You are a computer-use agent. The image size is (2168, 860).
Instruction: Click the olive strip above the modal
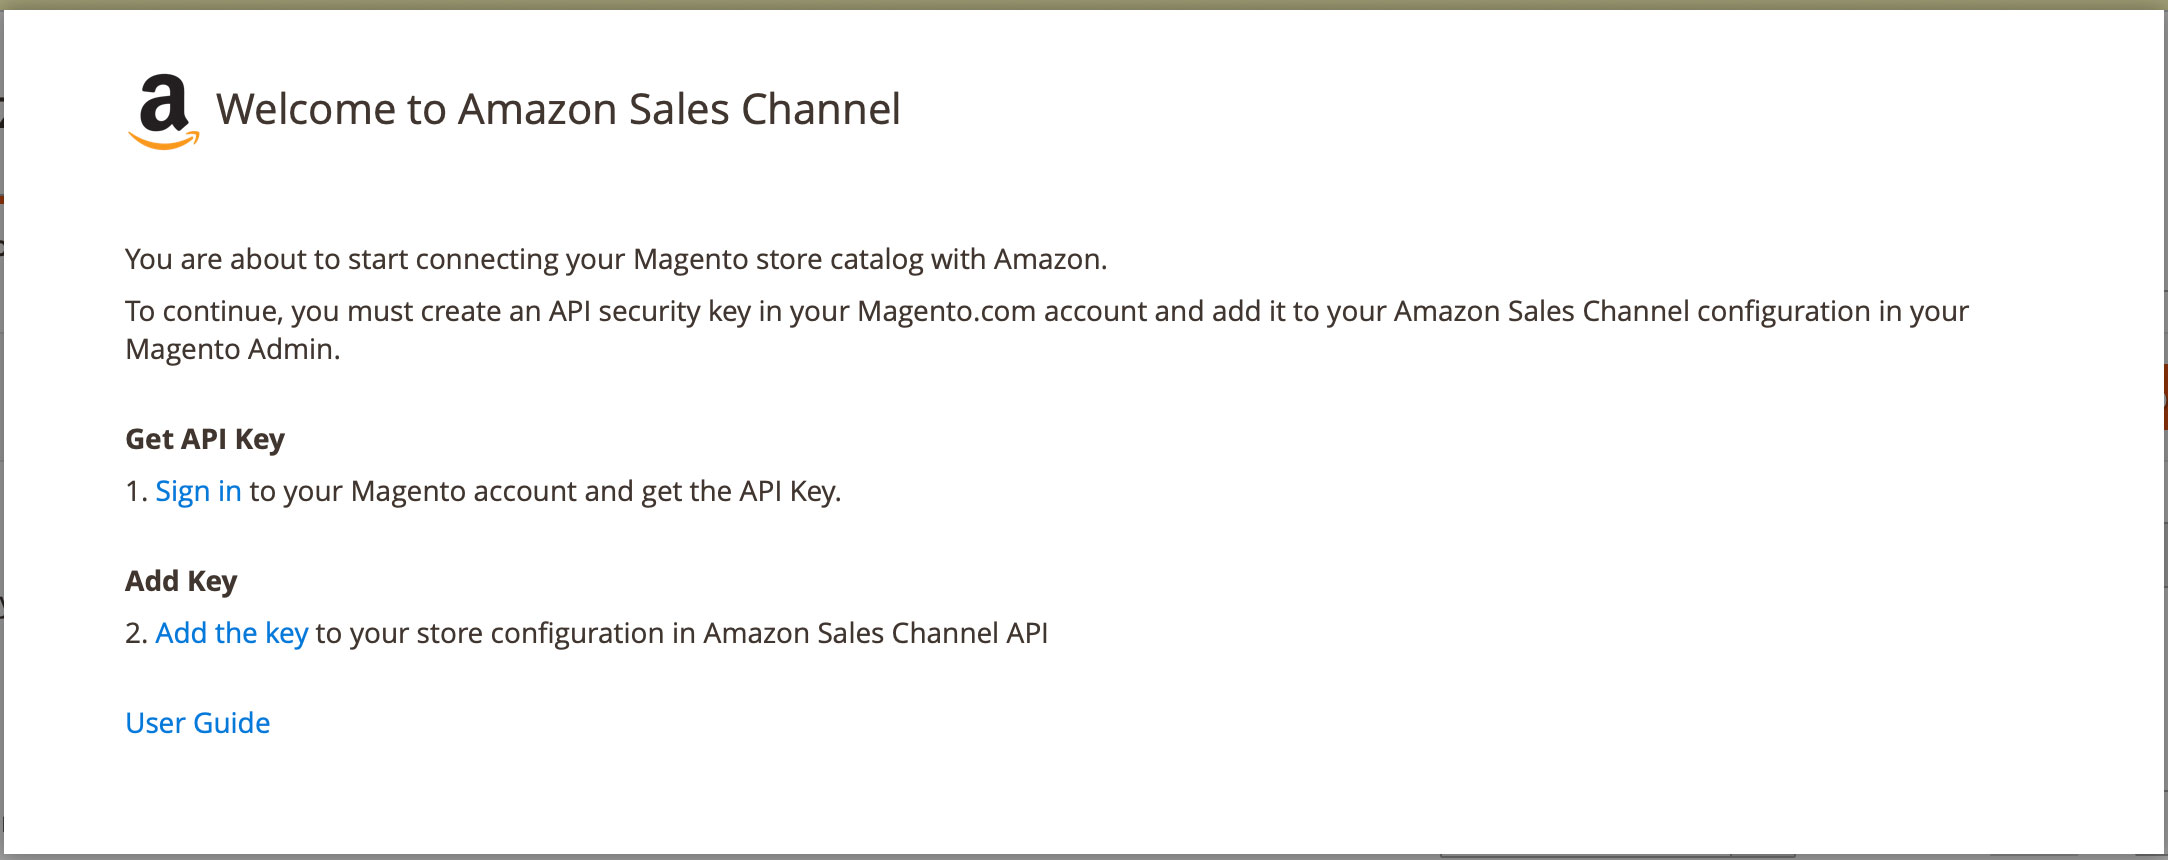(x=1084, y=4)
